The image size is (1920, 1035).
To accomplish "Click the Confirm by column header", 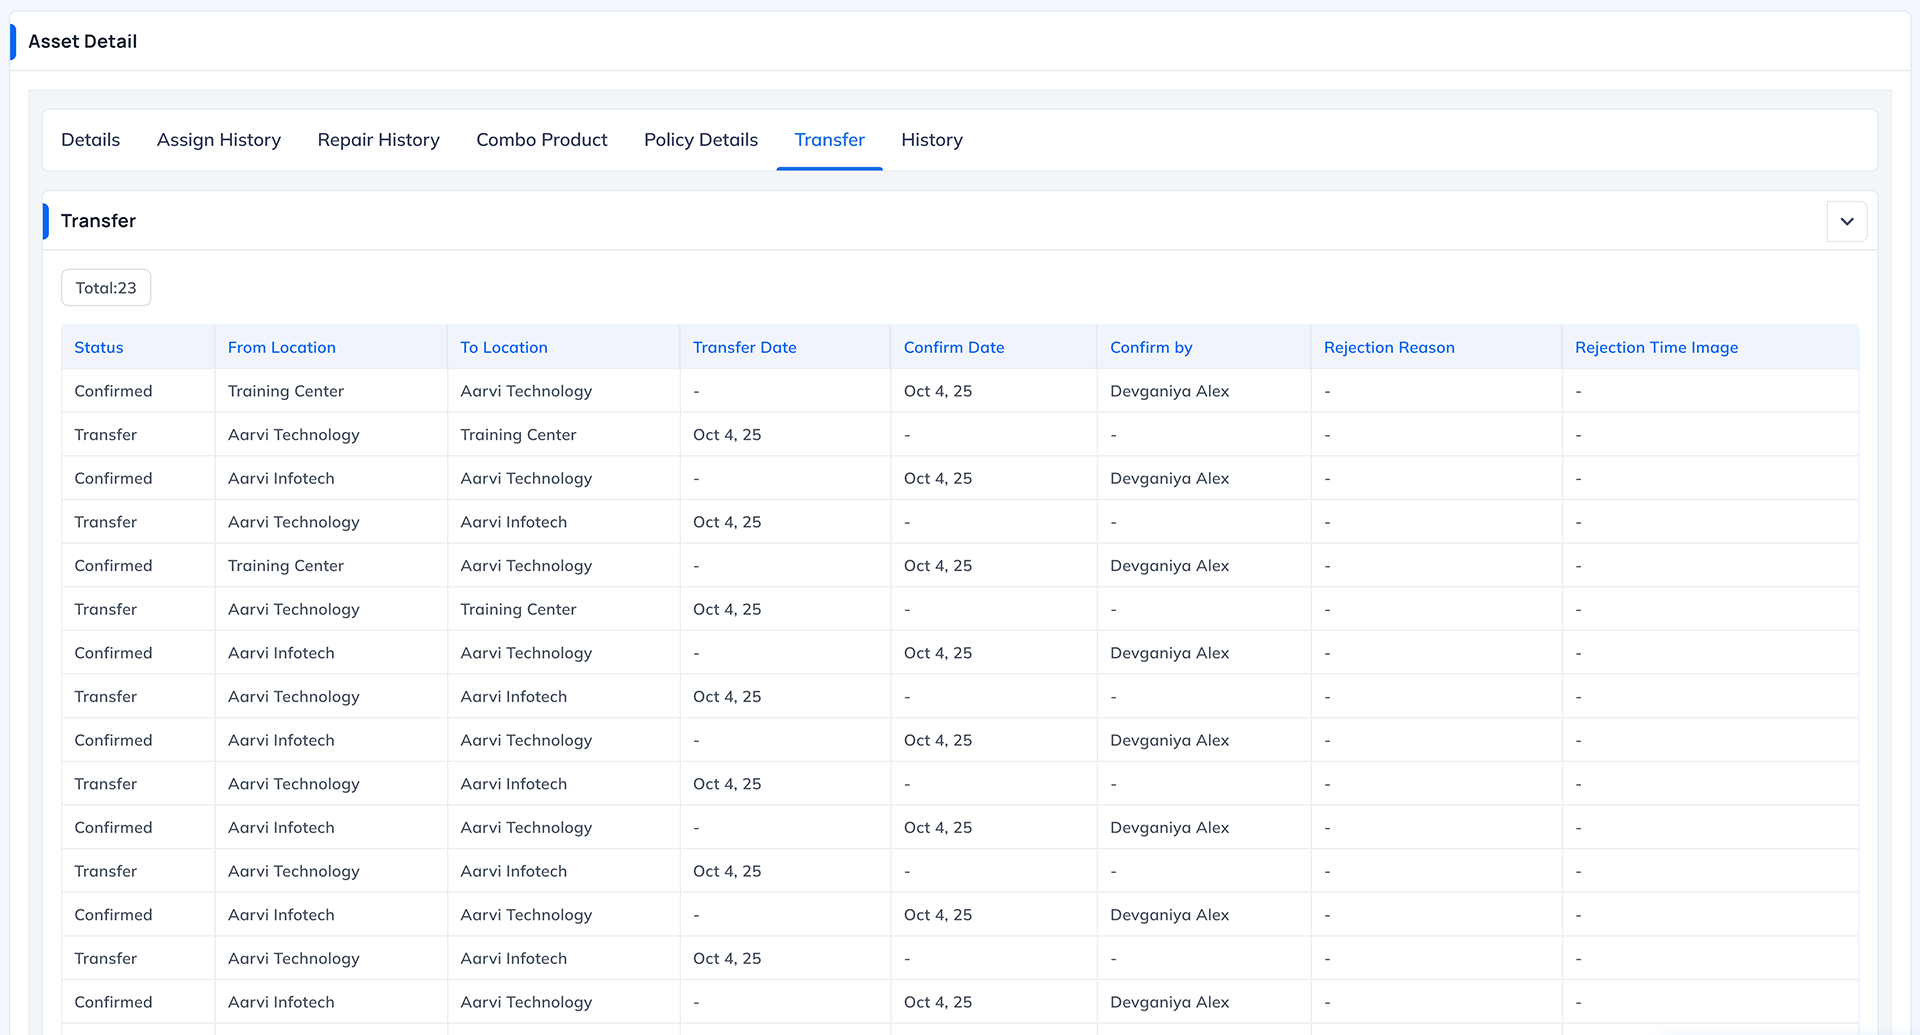I will (1150, 347).
